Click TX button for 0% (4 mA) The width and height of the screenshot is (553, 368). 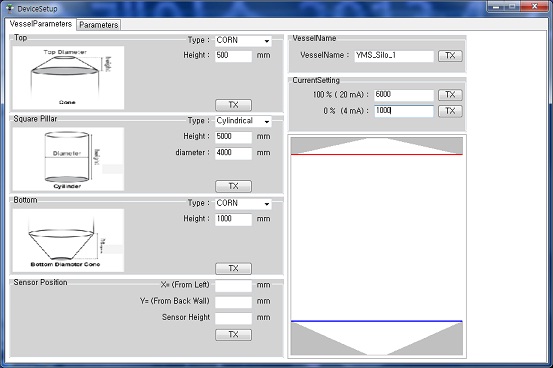pyautogui.click(x=450, y=111)
